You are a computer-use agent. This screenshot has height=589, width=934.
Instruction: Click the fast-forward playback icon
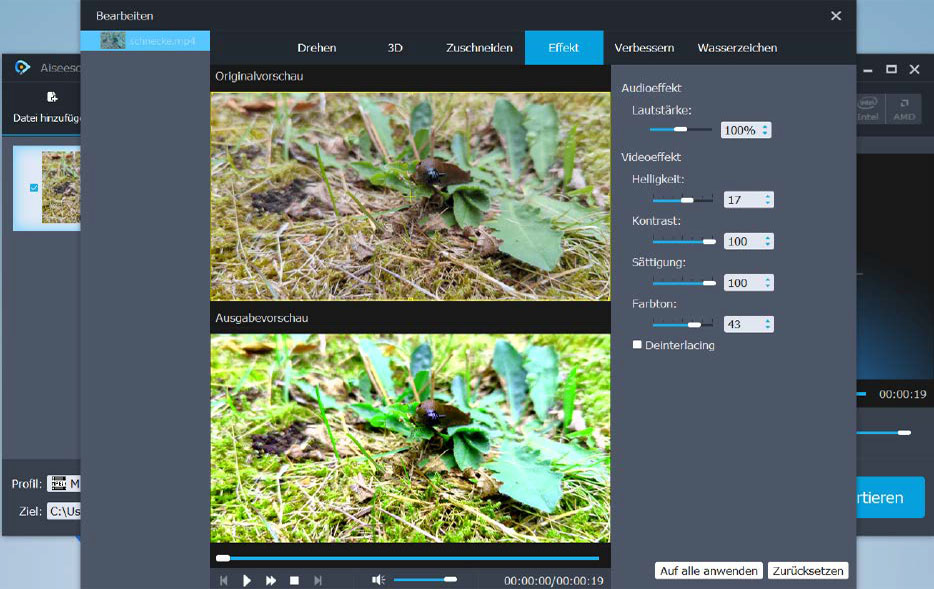tap(270, 580)
